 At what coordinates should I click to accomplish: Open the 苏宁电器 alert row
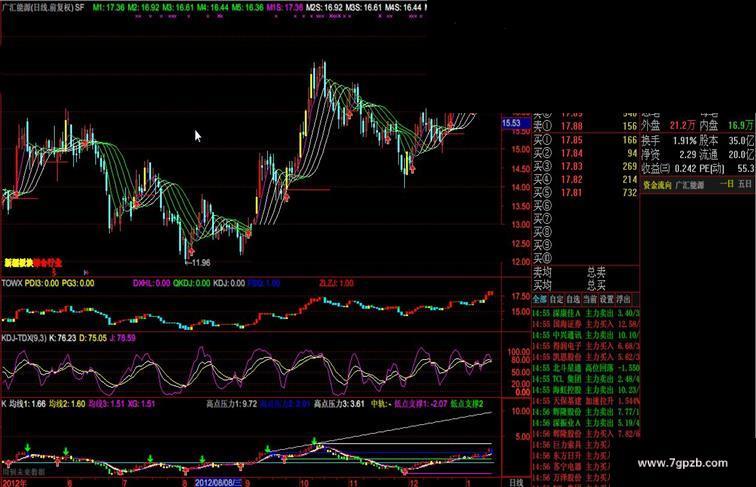[572, 467]
